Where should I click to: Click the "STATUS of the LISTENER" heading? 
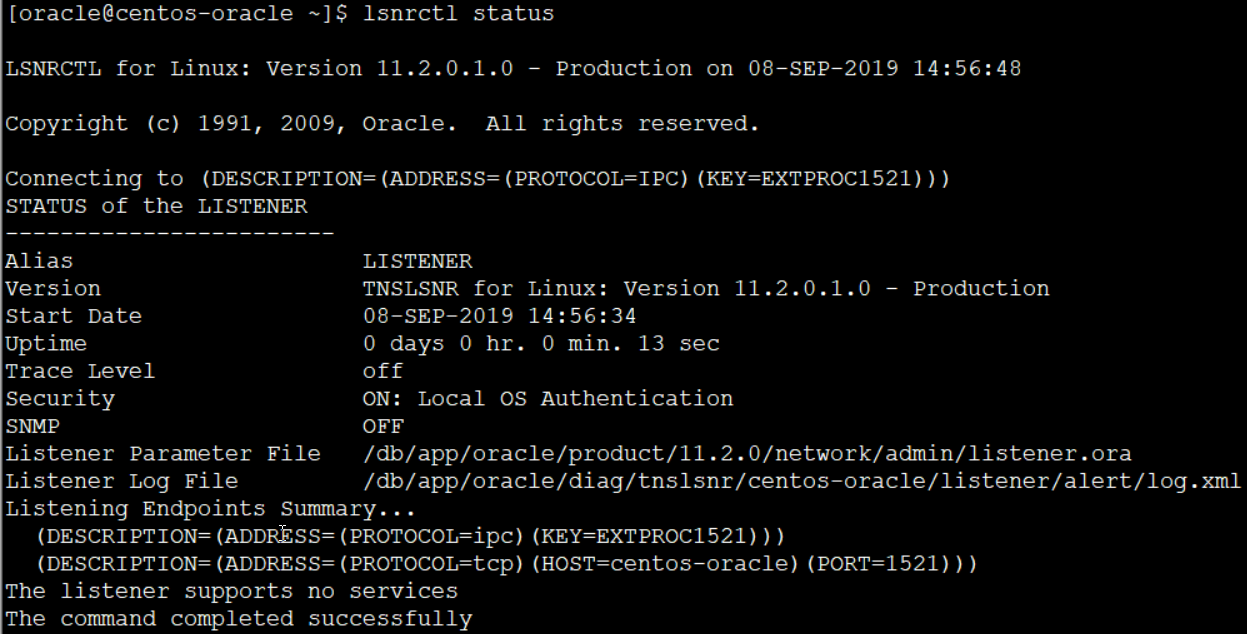[156, 206]
